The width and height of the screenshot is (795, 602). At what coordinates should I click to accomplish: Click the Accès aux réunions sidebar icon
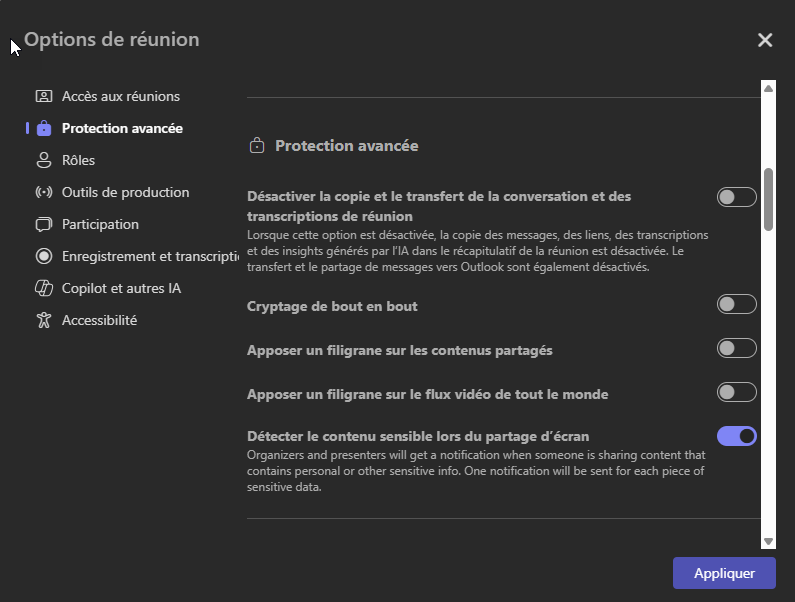pos(44,96)
